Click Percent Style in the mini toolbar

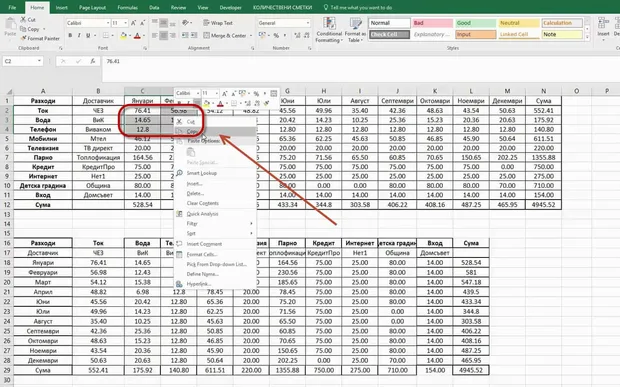(256, 94)
